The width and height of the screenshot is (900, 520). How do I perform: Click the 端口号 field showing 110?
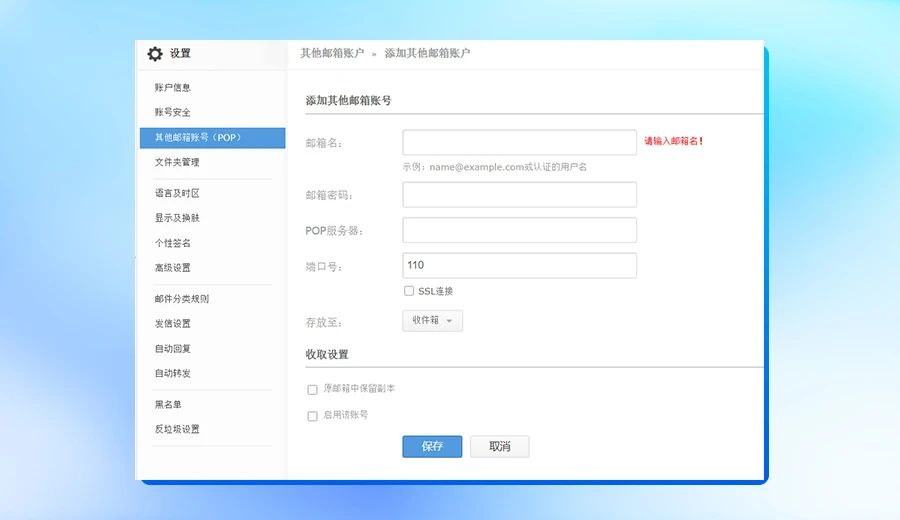pos(519,266)
